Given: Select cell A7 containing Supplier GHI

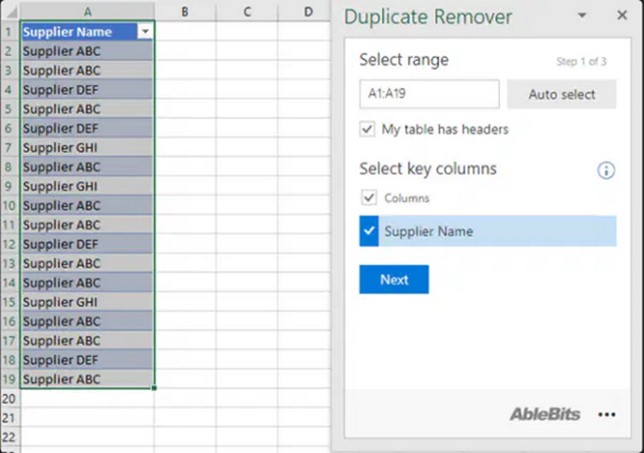Looking at the screenshot, I should (87, 147).
